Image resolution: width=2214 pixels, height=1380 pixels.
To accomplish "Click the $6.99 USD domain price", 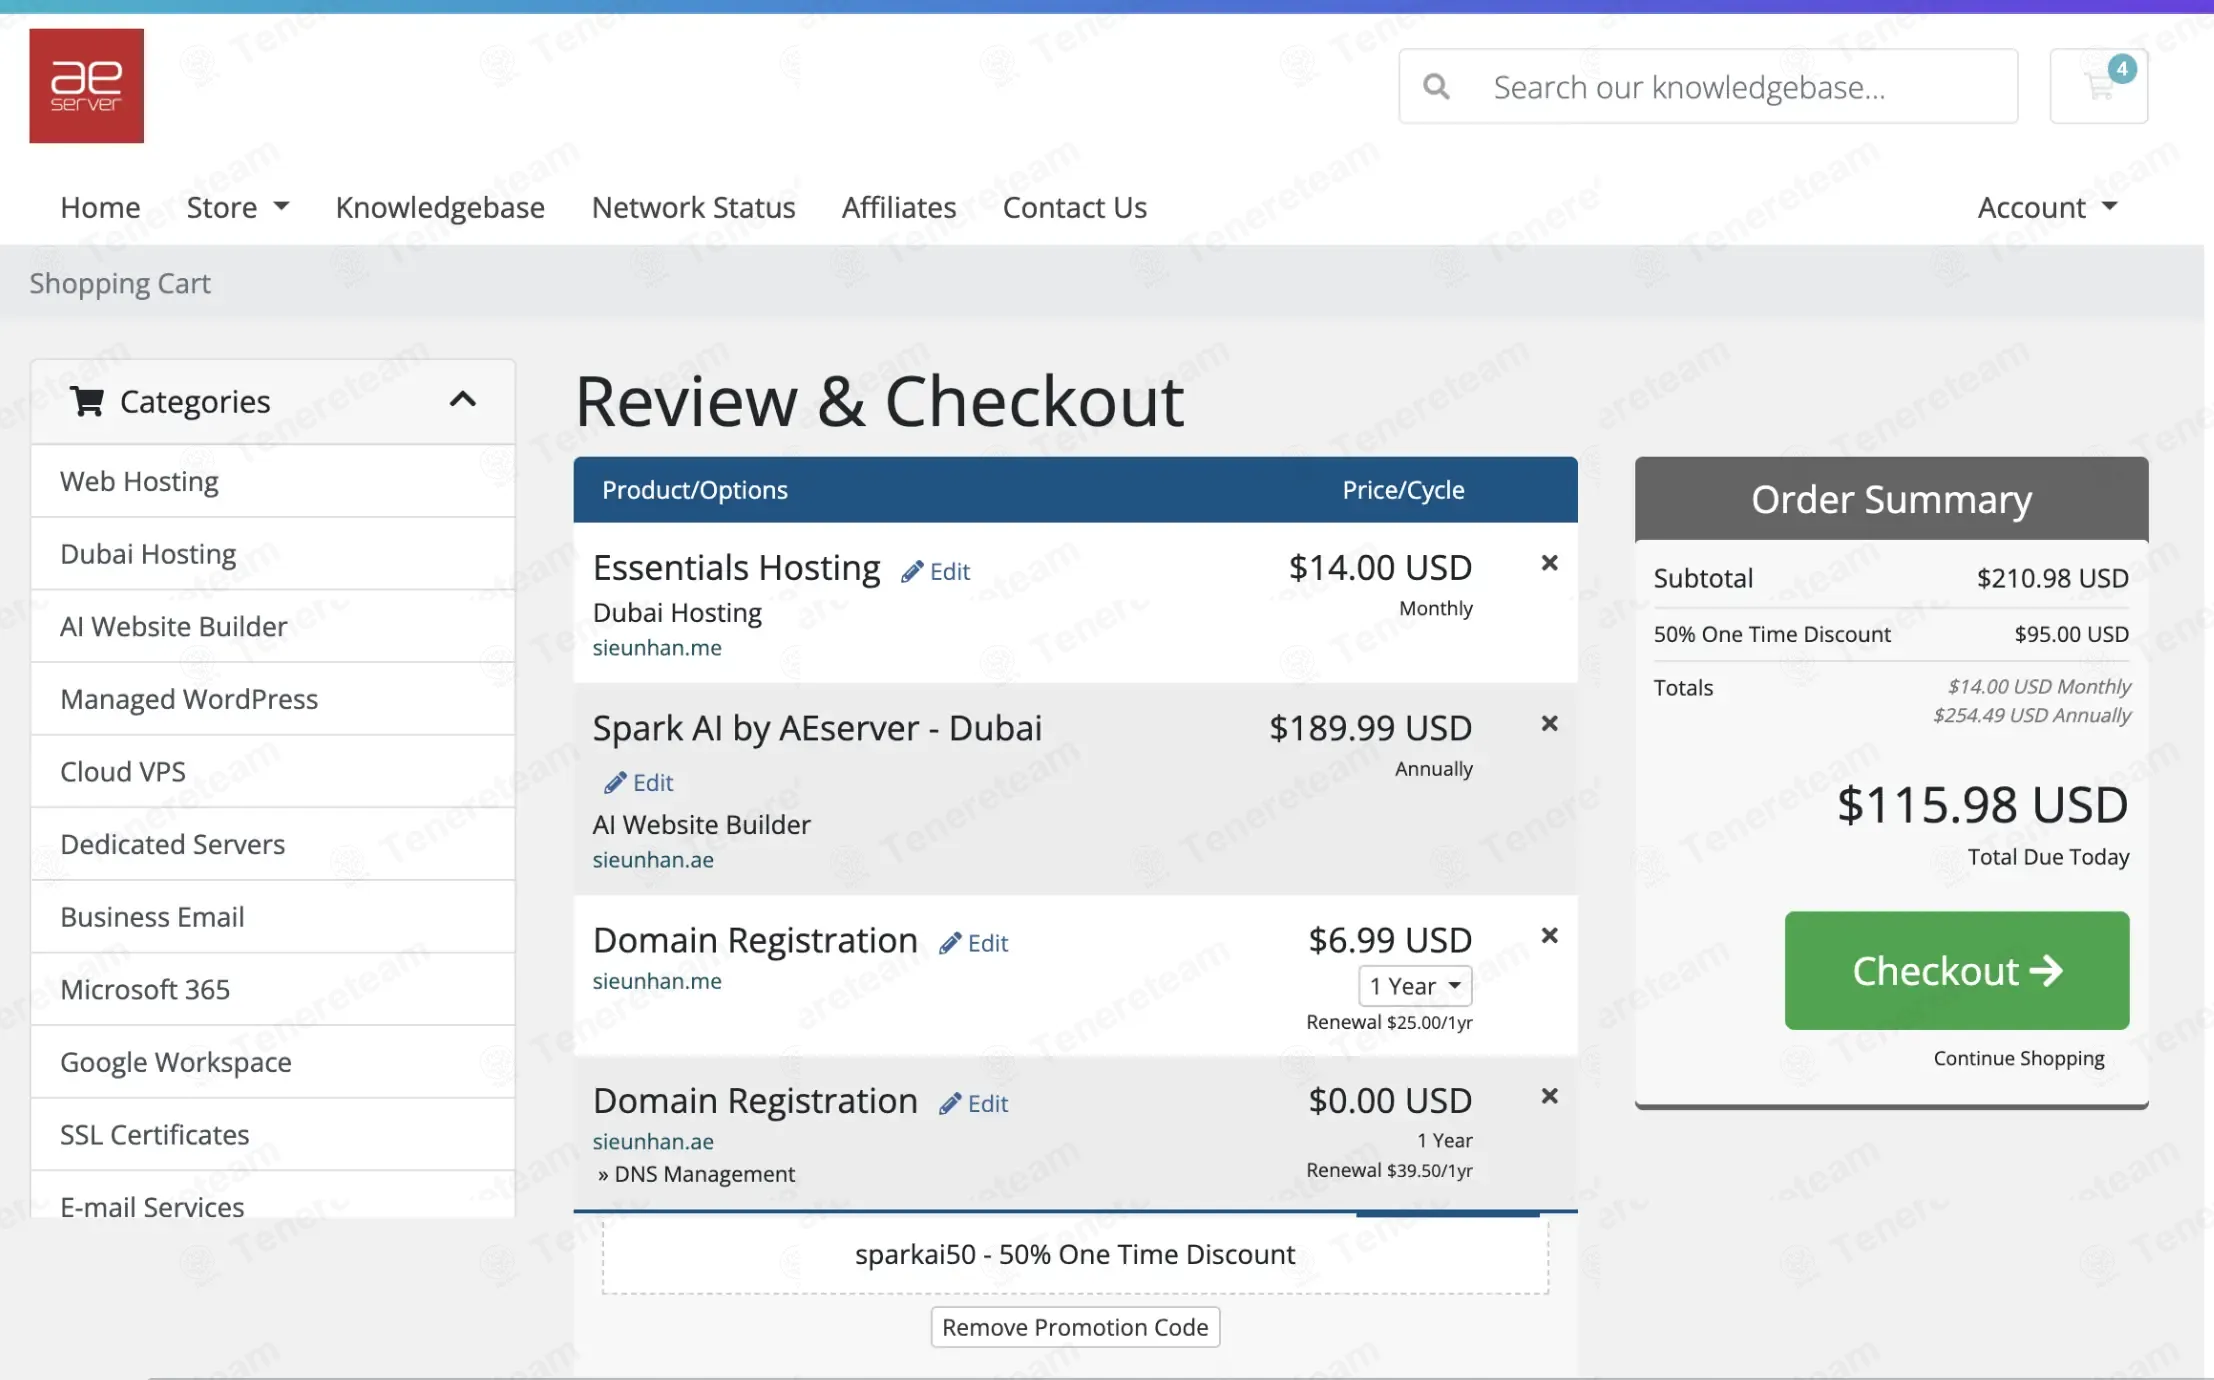I will (x=1390, y=940).
